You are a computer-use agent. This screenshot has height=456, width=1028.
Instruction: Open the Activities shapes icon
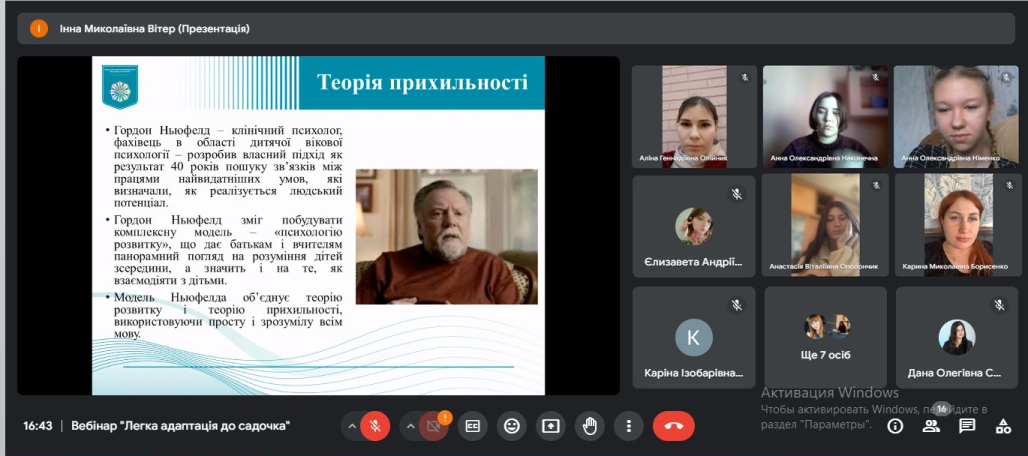click(1002, 427)
